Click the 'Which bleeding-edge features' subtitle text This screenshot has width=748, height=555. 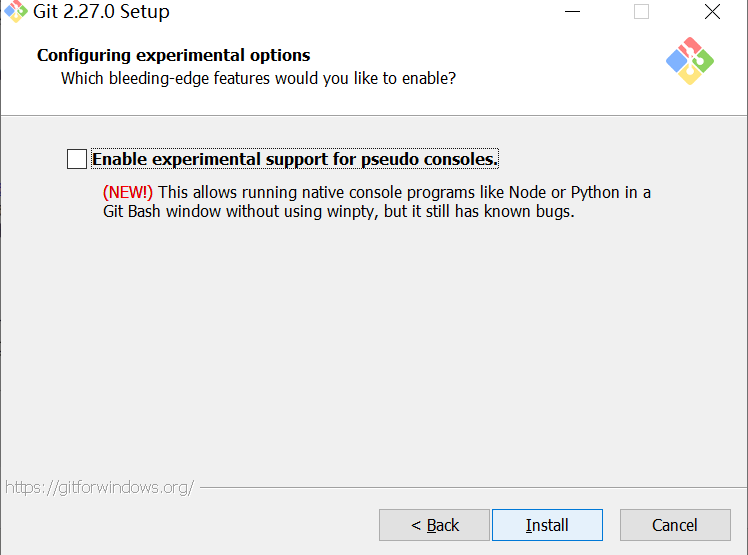(x=258, y=77)
